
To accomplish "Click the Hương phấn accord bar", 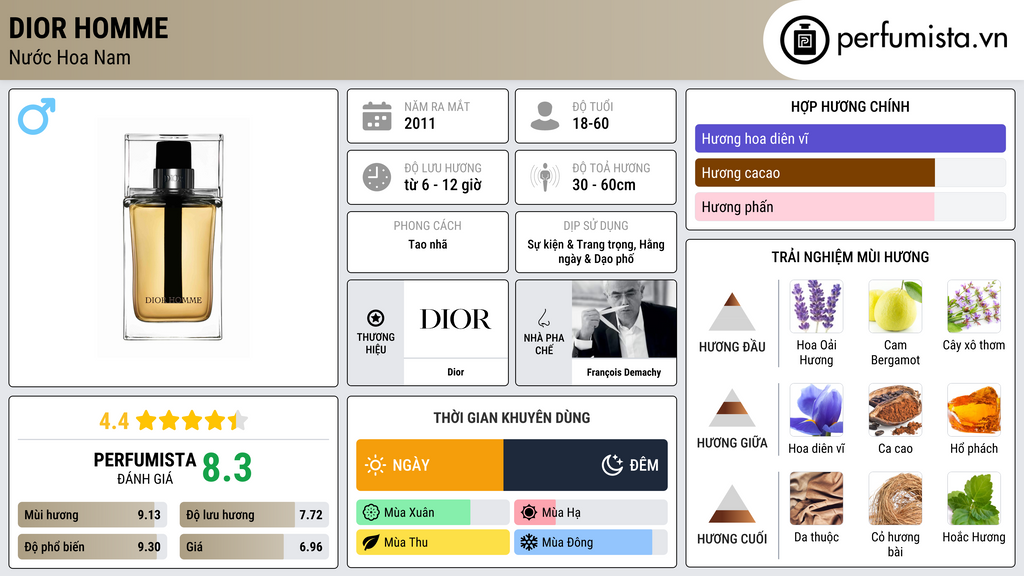I will click(x=850, y=207).
